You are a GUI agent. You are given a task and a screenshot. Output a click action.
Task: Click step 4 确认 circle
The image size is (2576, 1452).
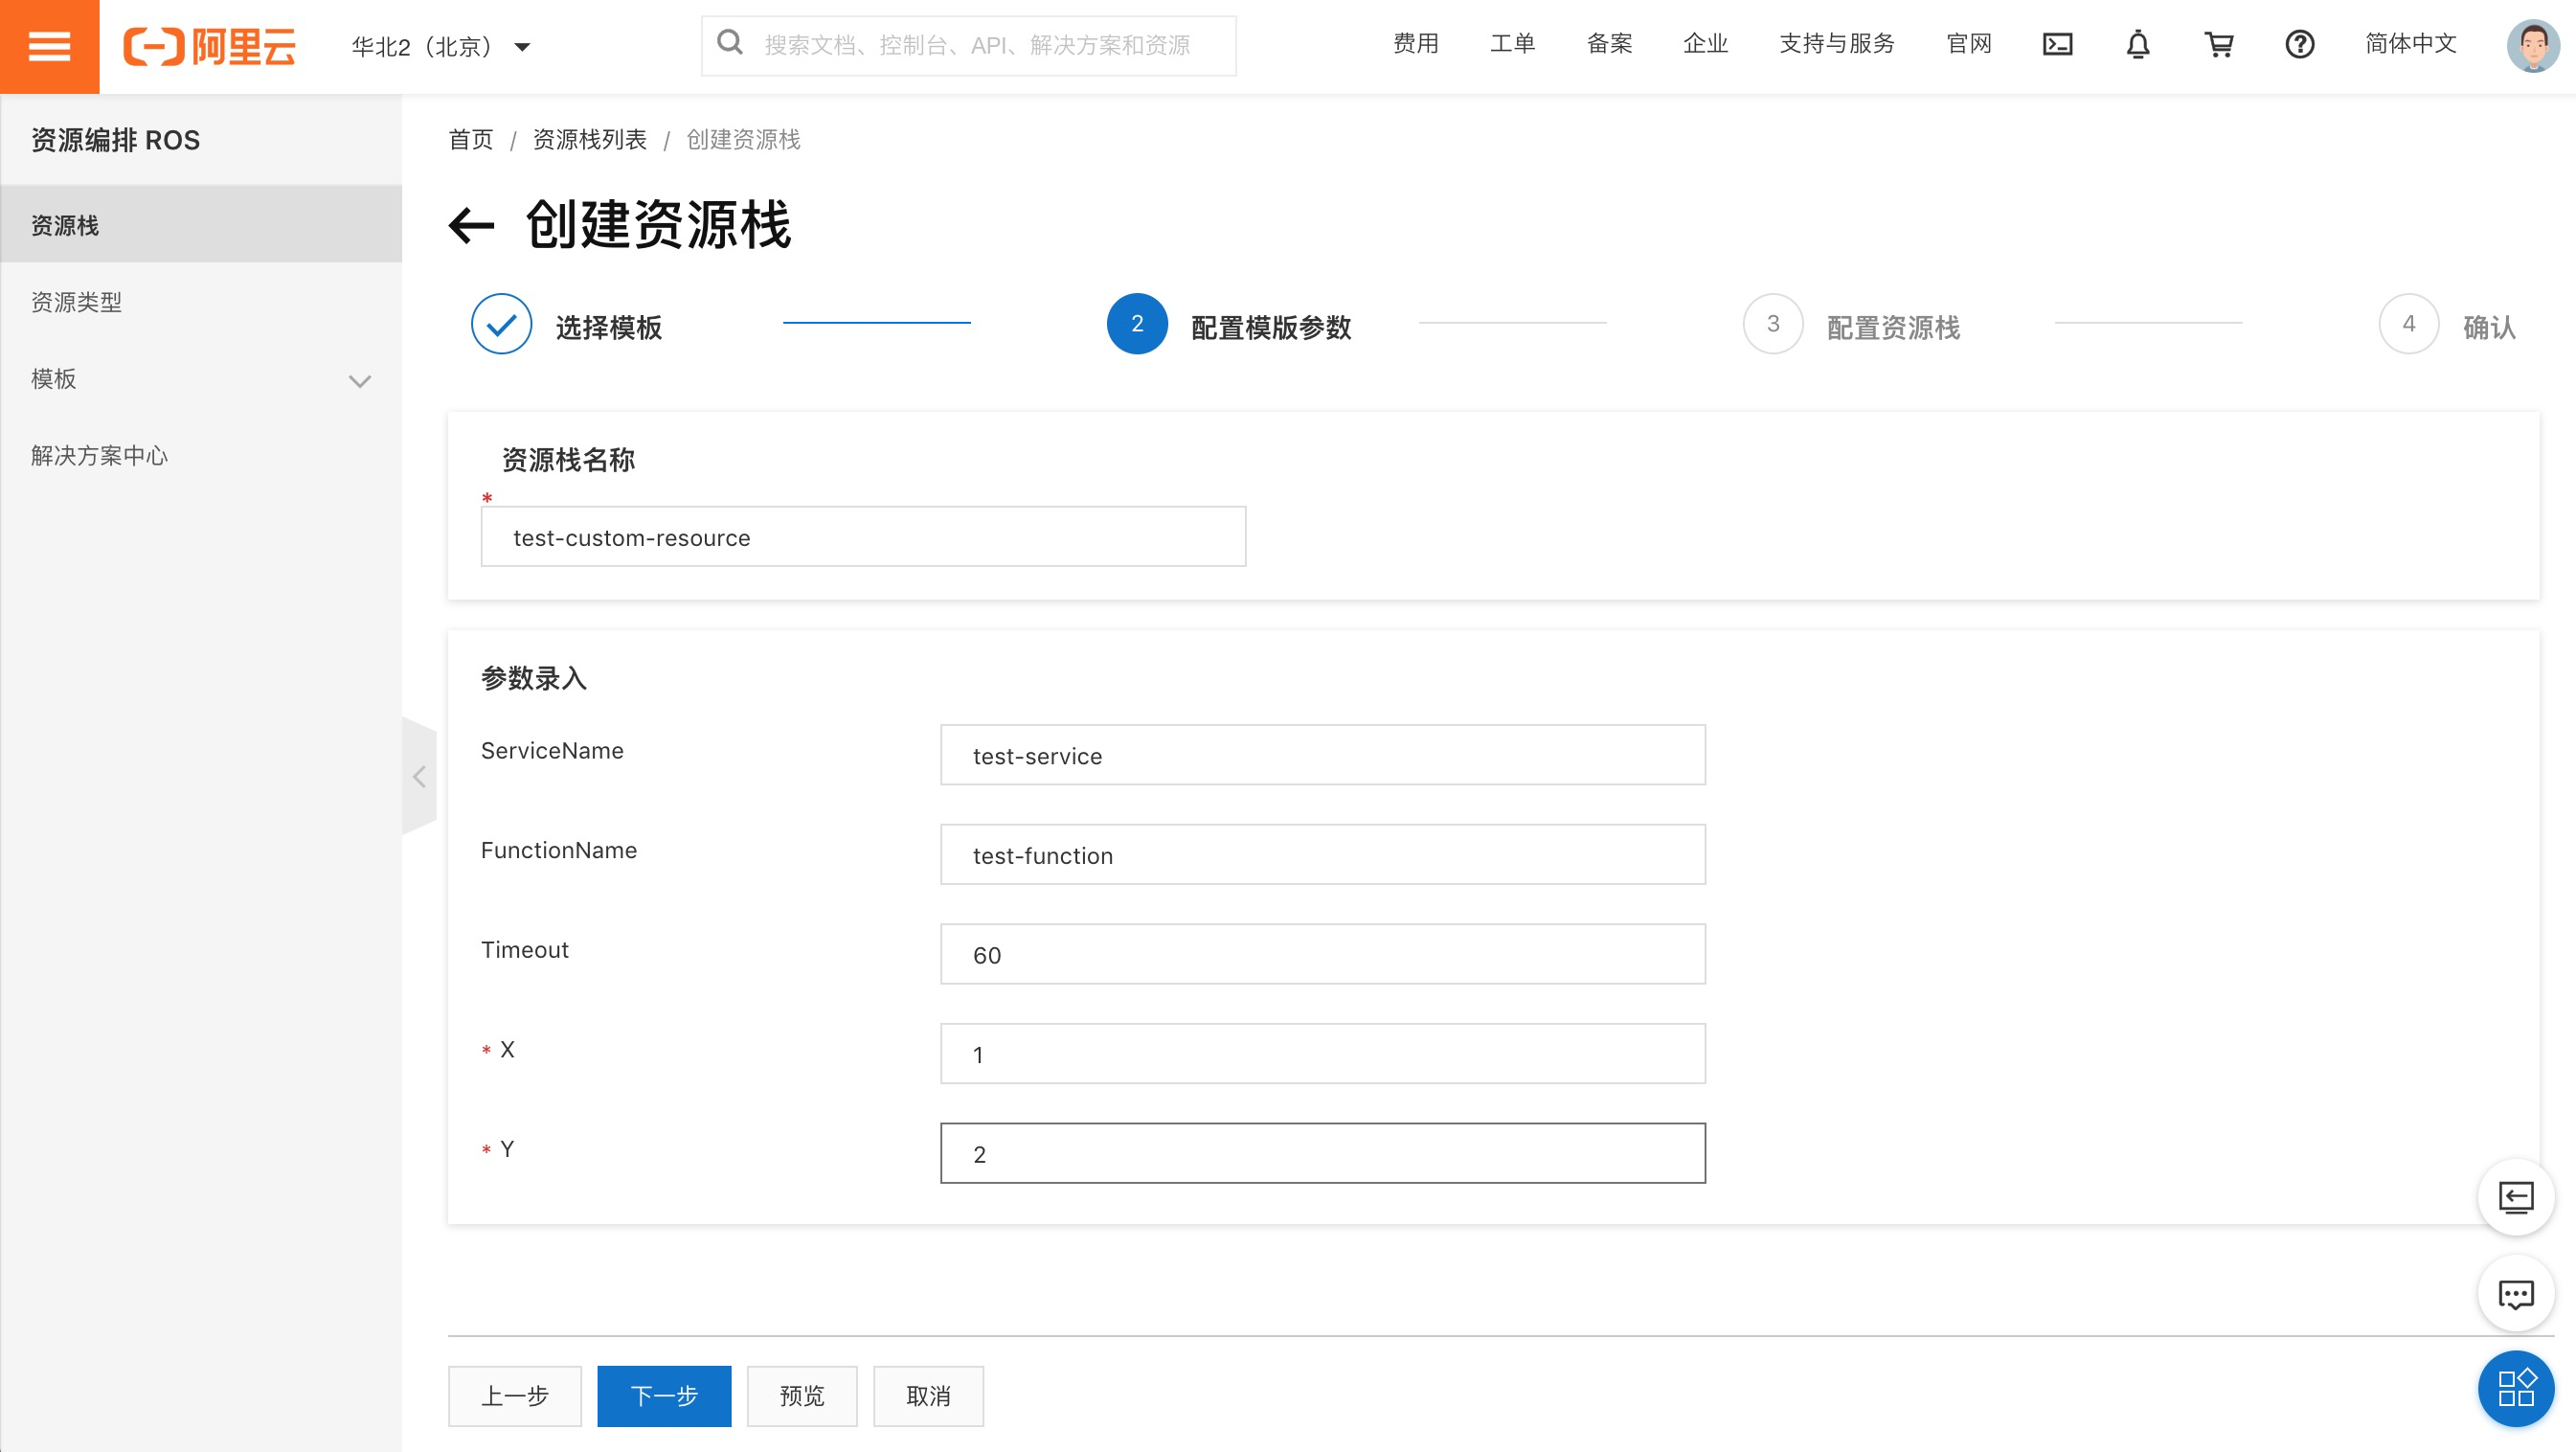tap(2408, 324)
